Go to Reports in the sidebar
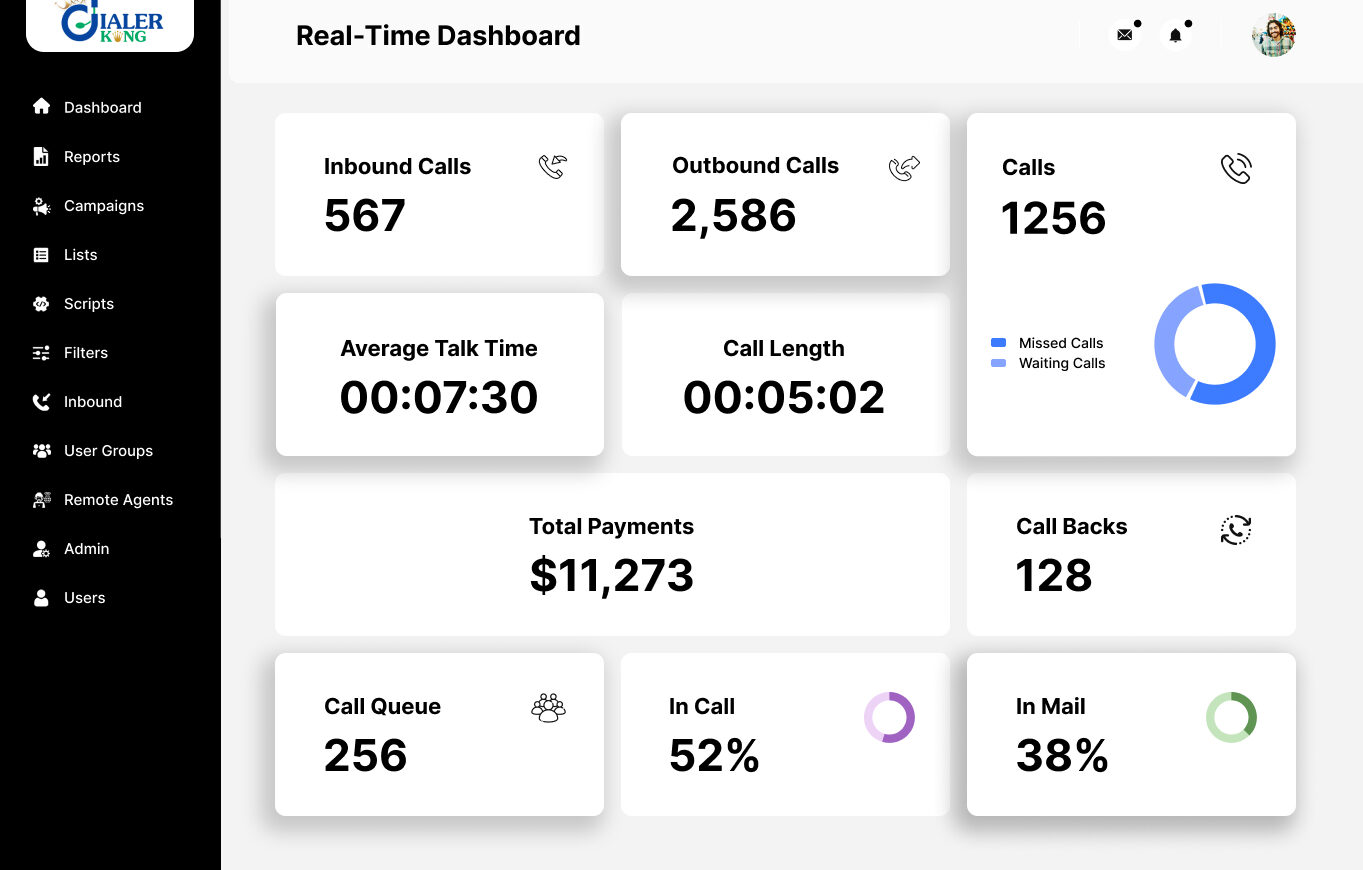This screenshot has width=1363, height=870. coord(91,157)
